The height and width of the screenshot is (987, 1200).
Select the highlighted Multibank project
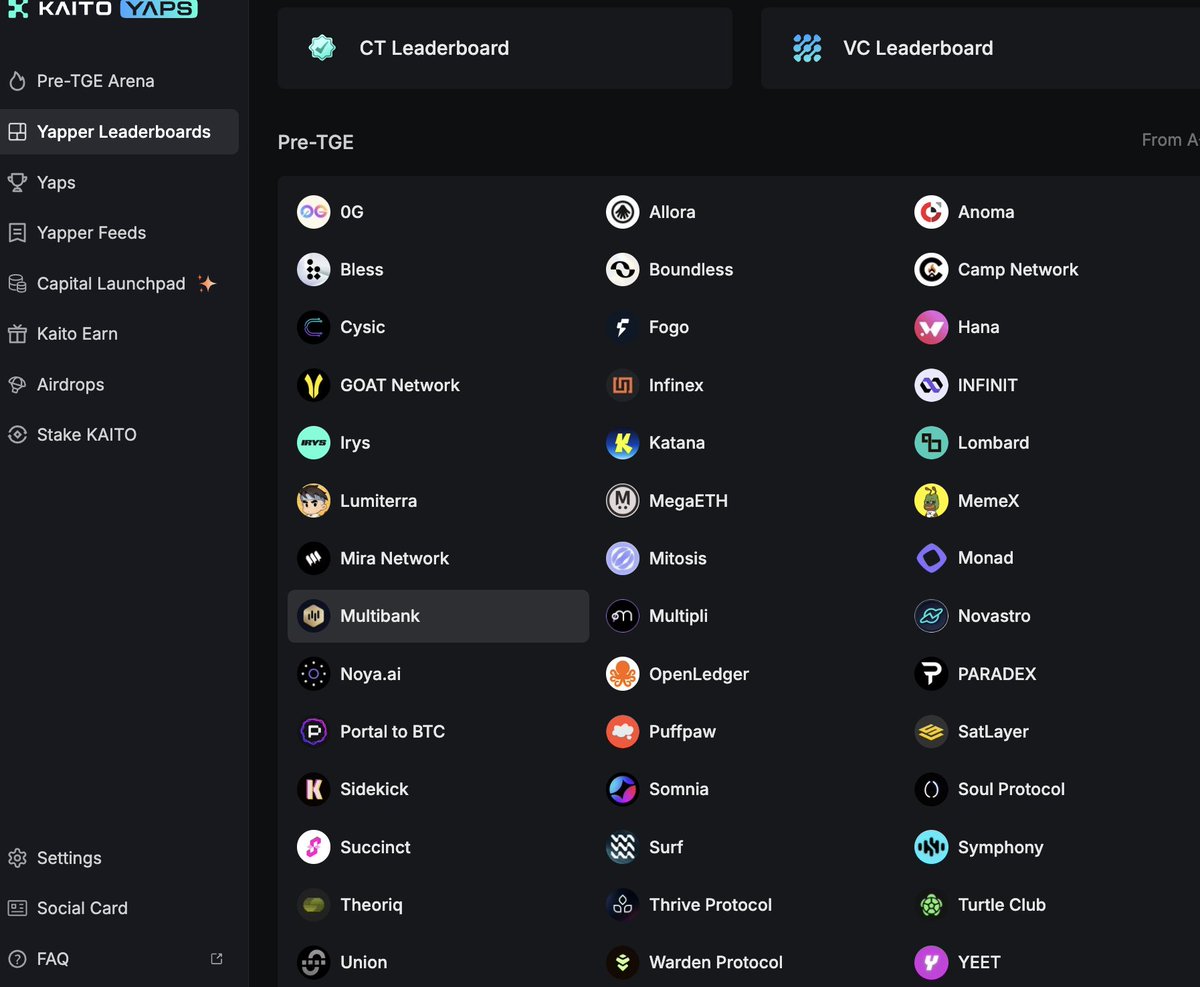tap(438, 616)
